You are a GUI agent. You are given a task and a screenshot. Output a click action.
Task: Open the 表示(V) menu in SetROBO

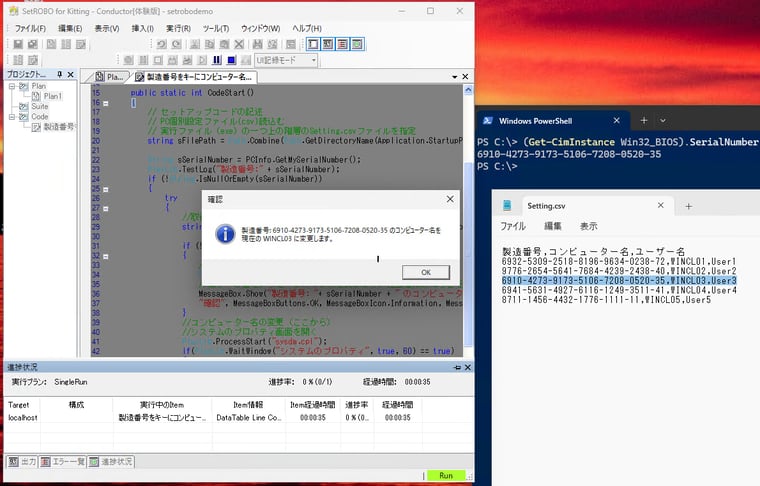(107, 29)
